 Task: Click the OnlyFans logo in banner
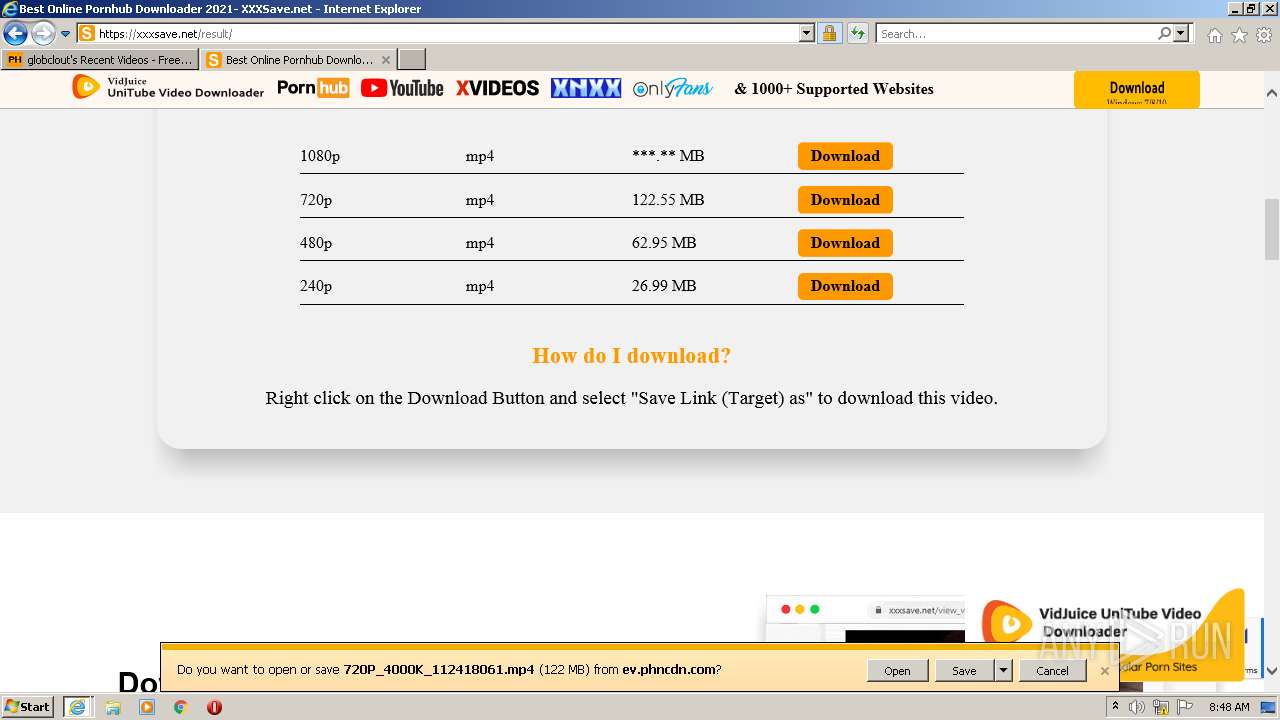[673, 88]
